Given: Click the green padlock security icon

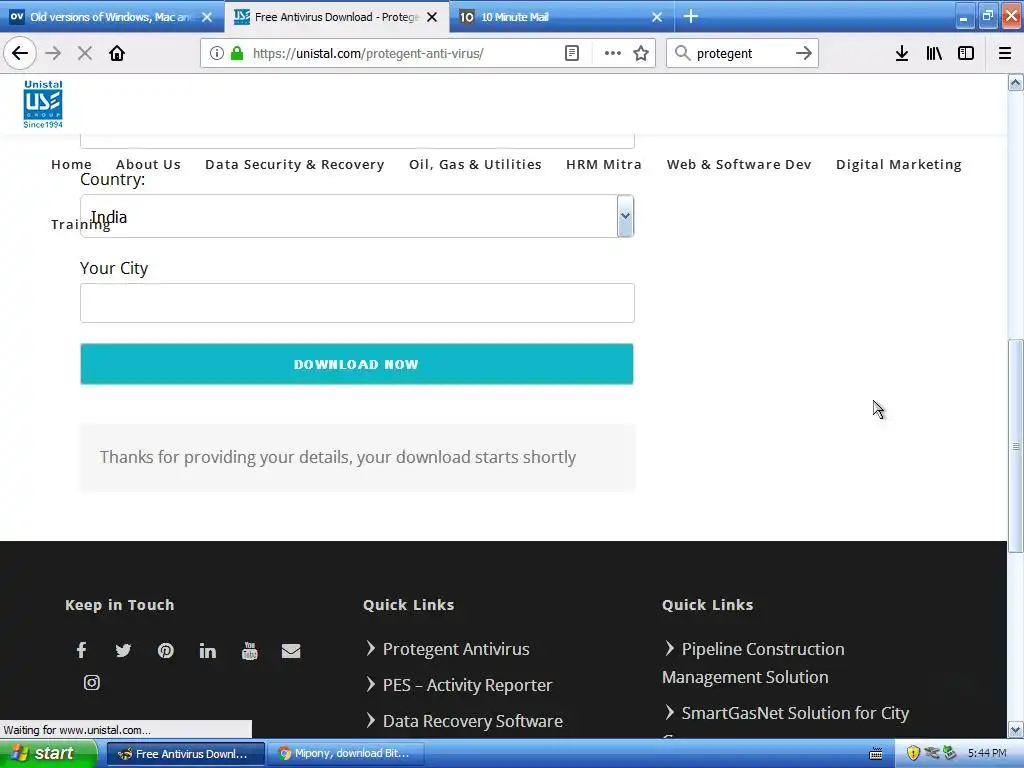Looking at the screenshot, I should 237,53.
